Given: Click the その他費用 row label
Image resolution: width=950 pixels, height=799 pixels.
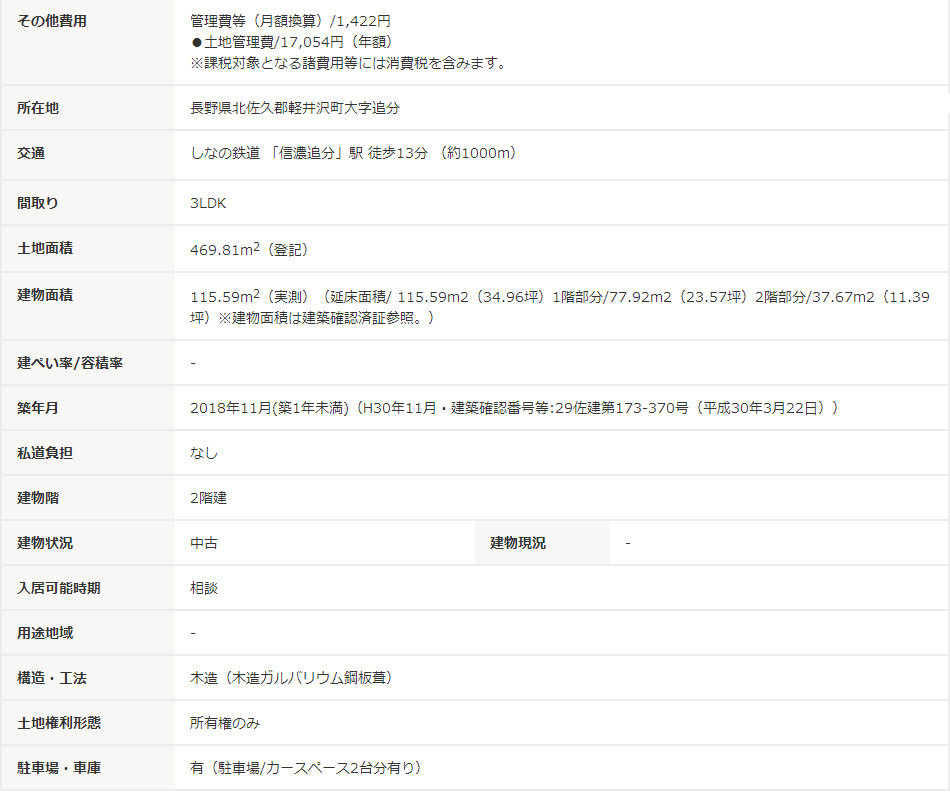Looking at the screenshot, I should (x=52, y=21).
